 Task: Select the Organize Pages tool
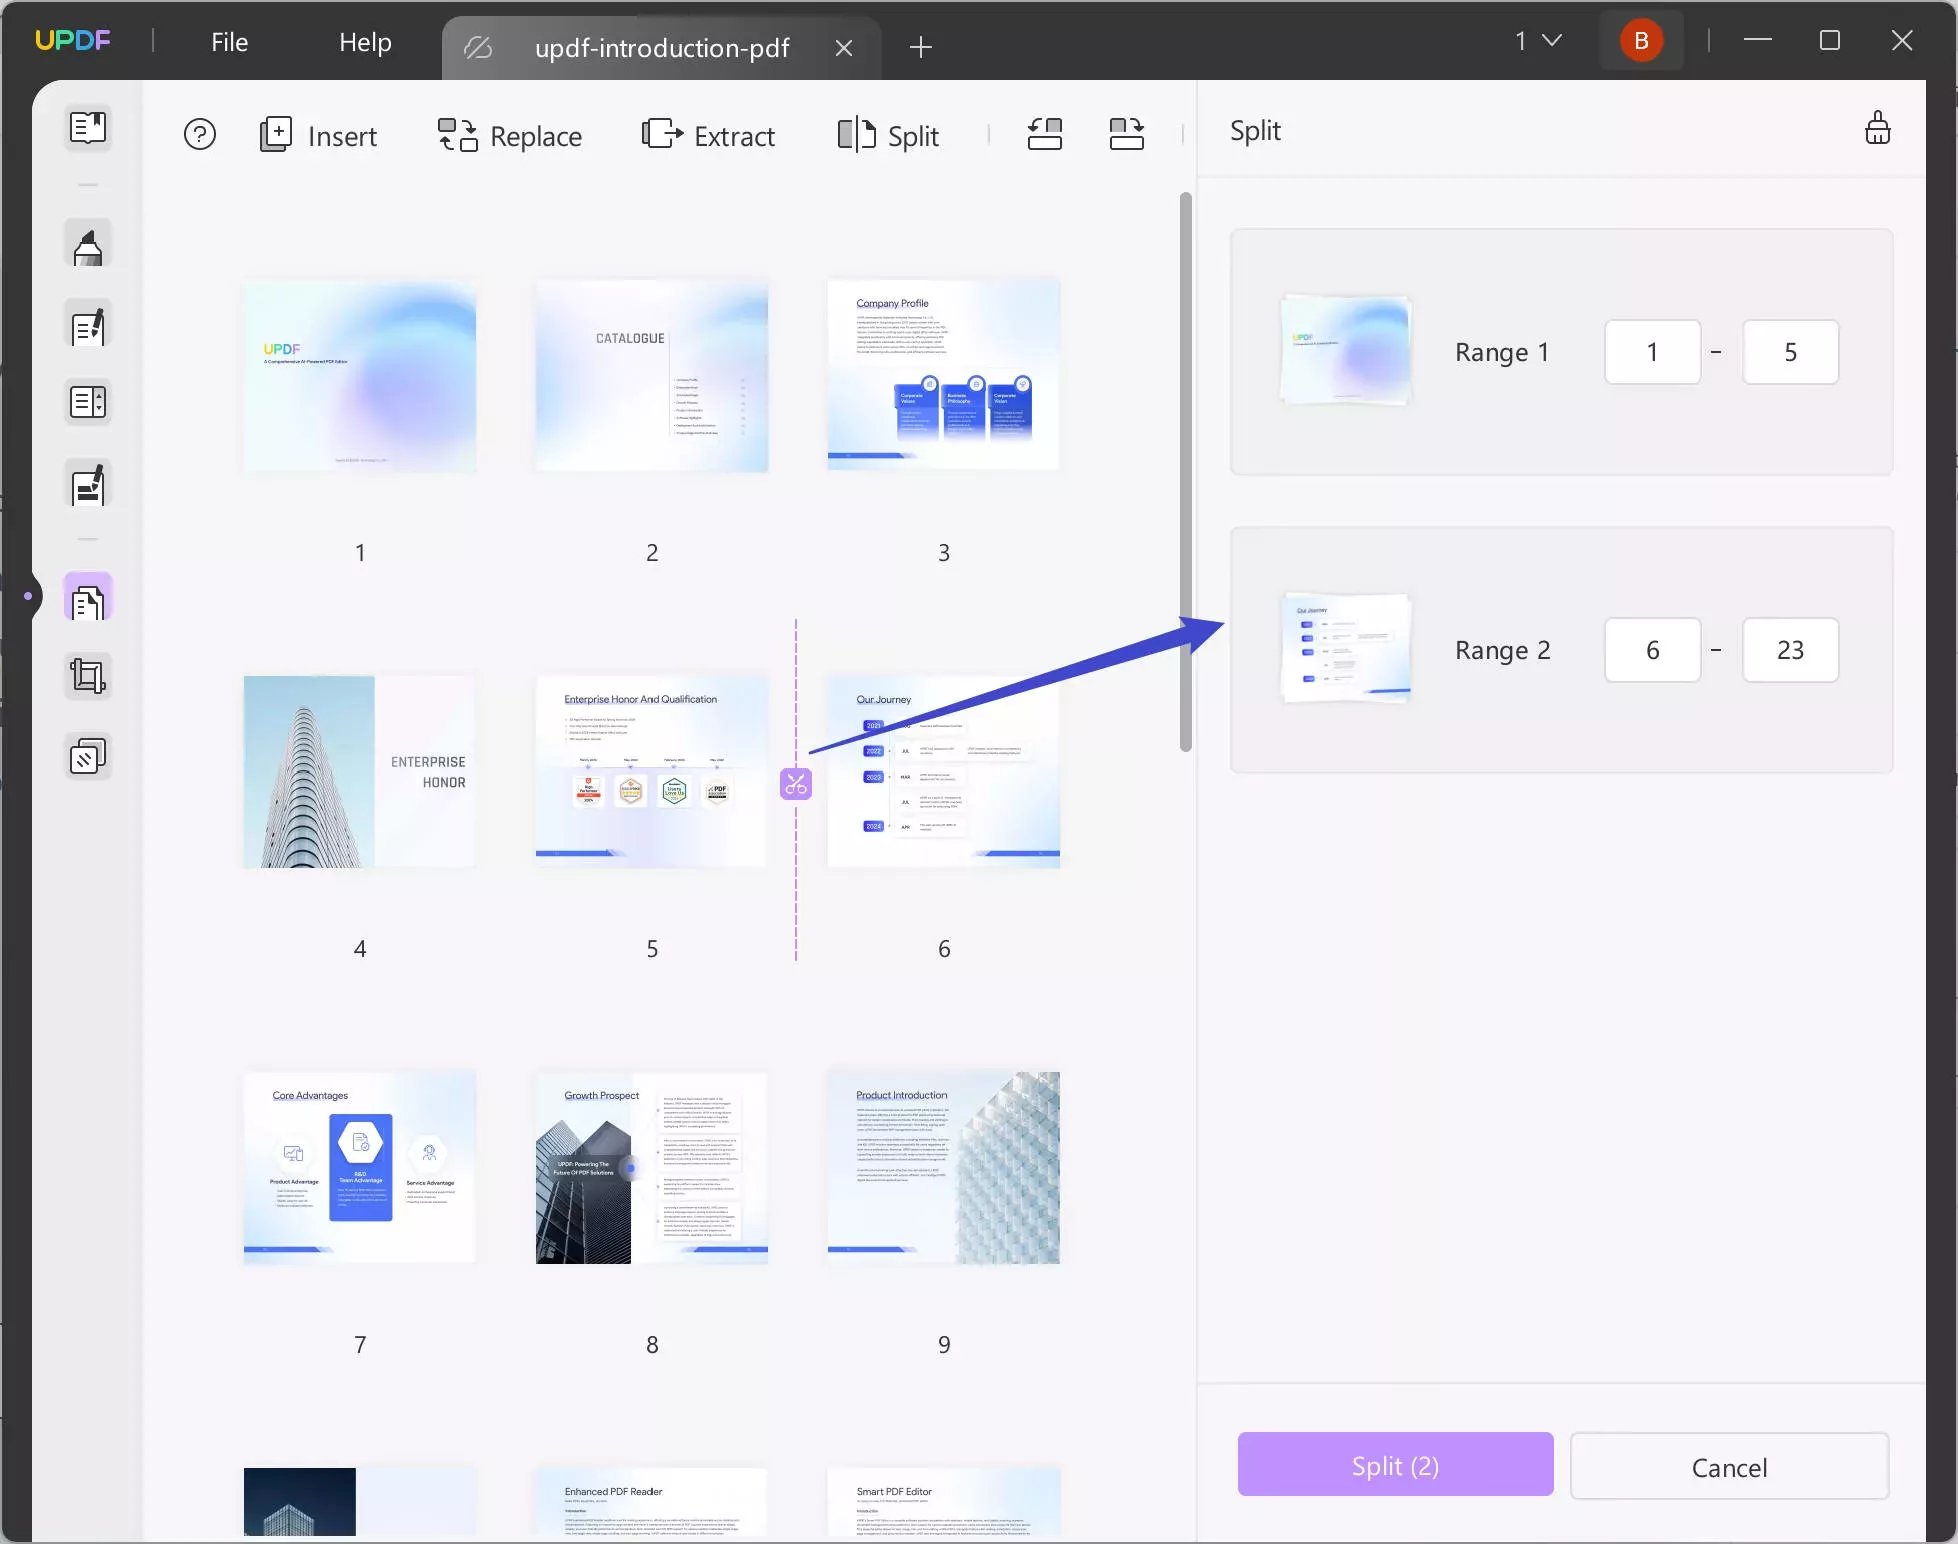click(x=88, y=598)
